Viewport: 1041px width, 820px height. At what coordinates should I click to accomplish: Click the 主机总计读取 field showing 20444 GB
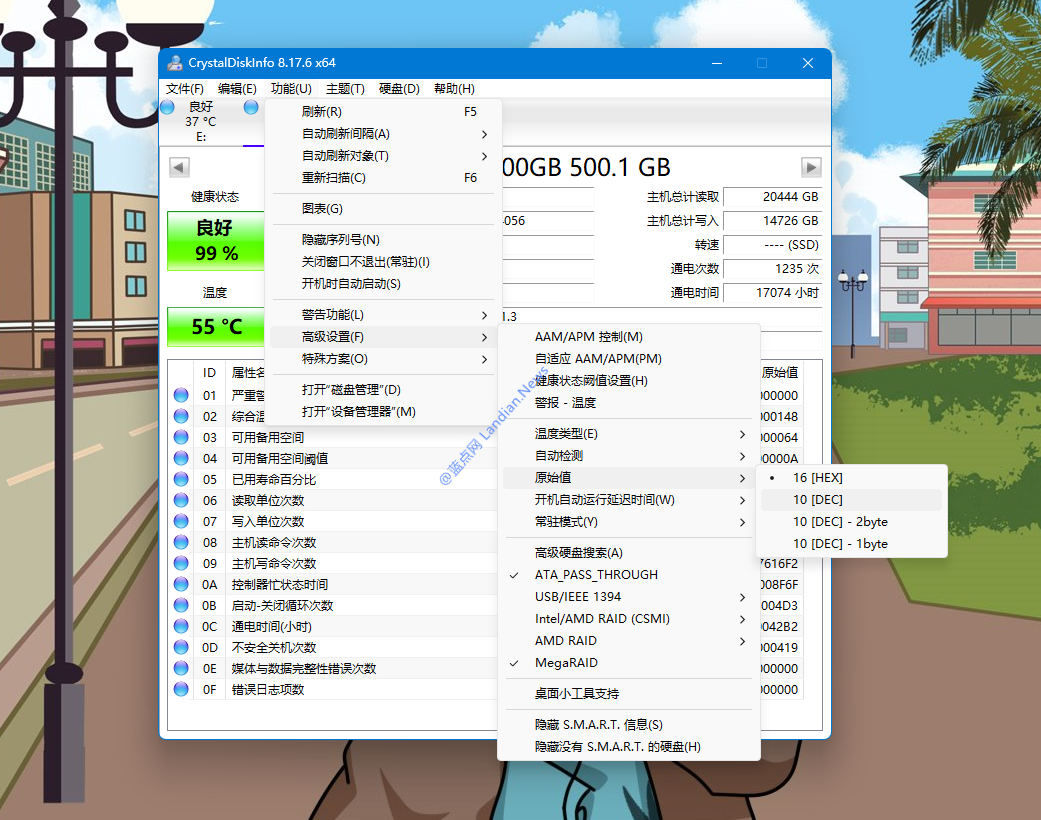[772, 197]
